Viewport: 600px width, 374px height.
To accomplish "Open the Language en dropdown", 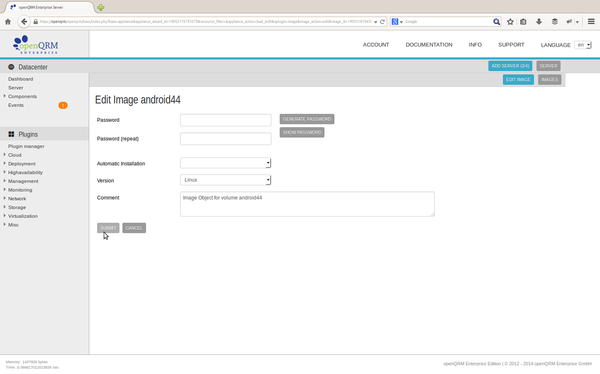I will (x=583, y=45).
